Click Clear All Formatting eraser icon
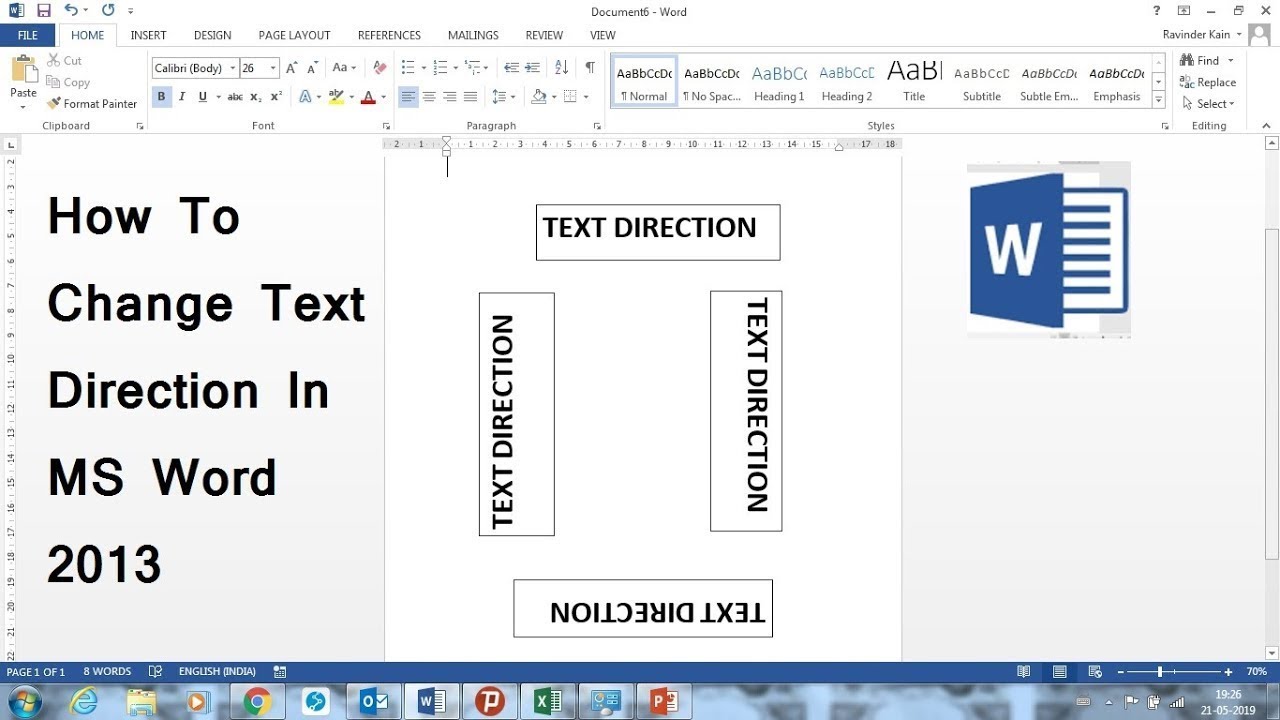The width and height of the screenshot is (1280, 720). 379,68
